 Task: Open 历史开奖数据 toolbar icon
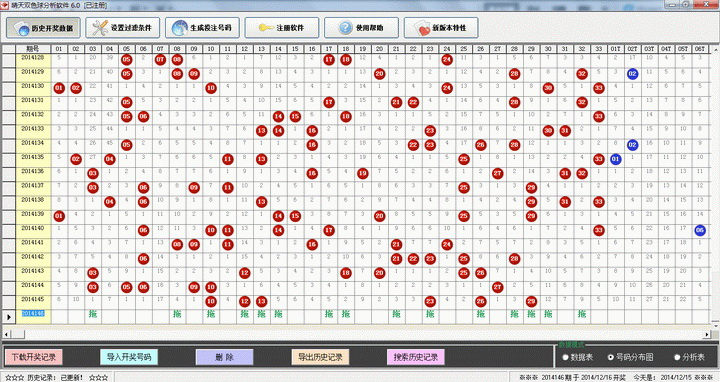tap(22, 28)
